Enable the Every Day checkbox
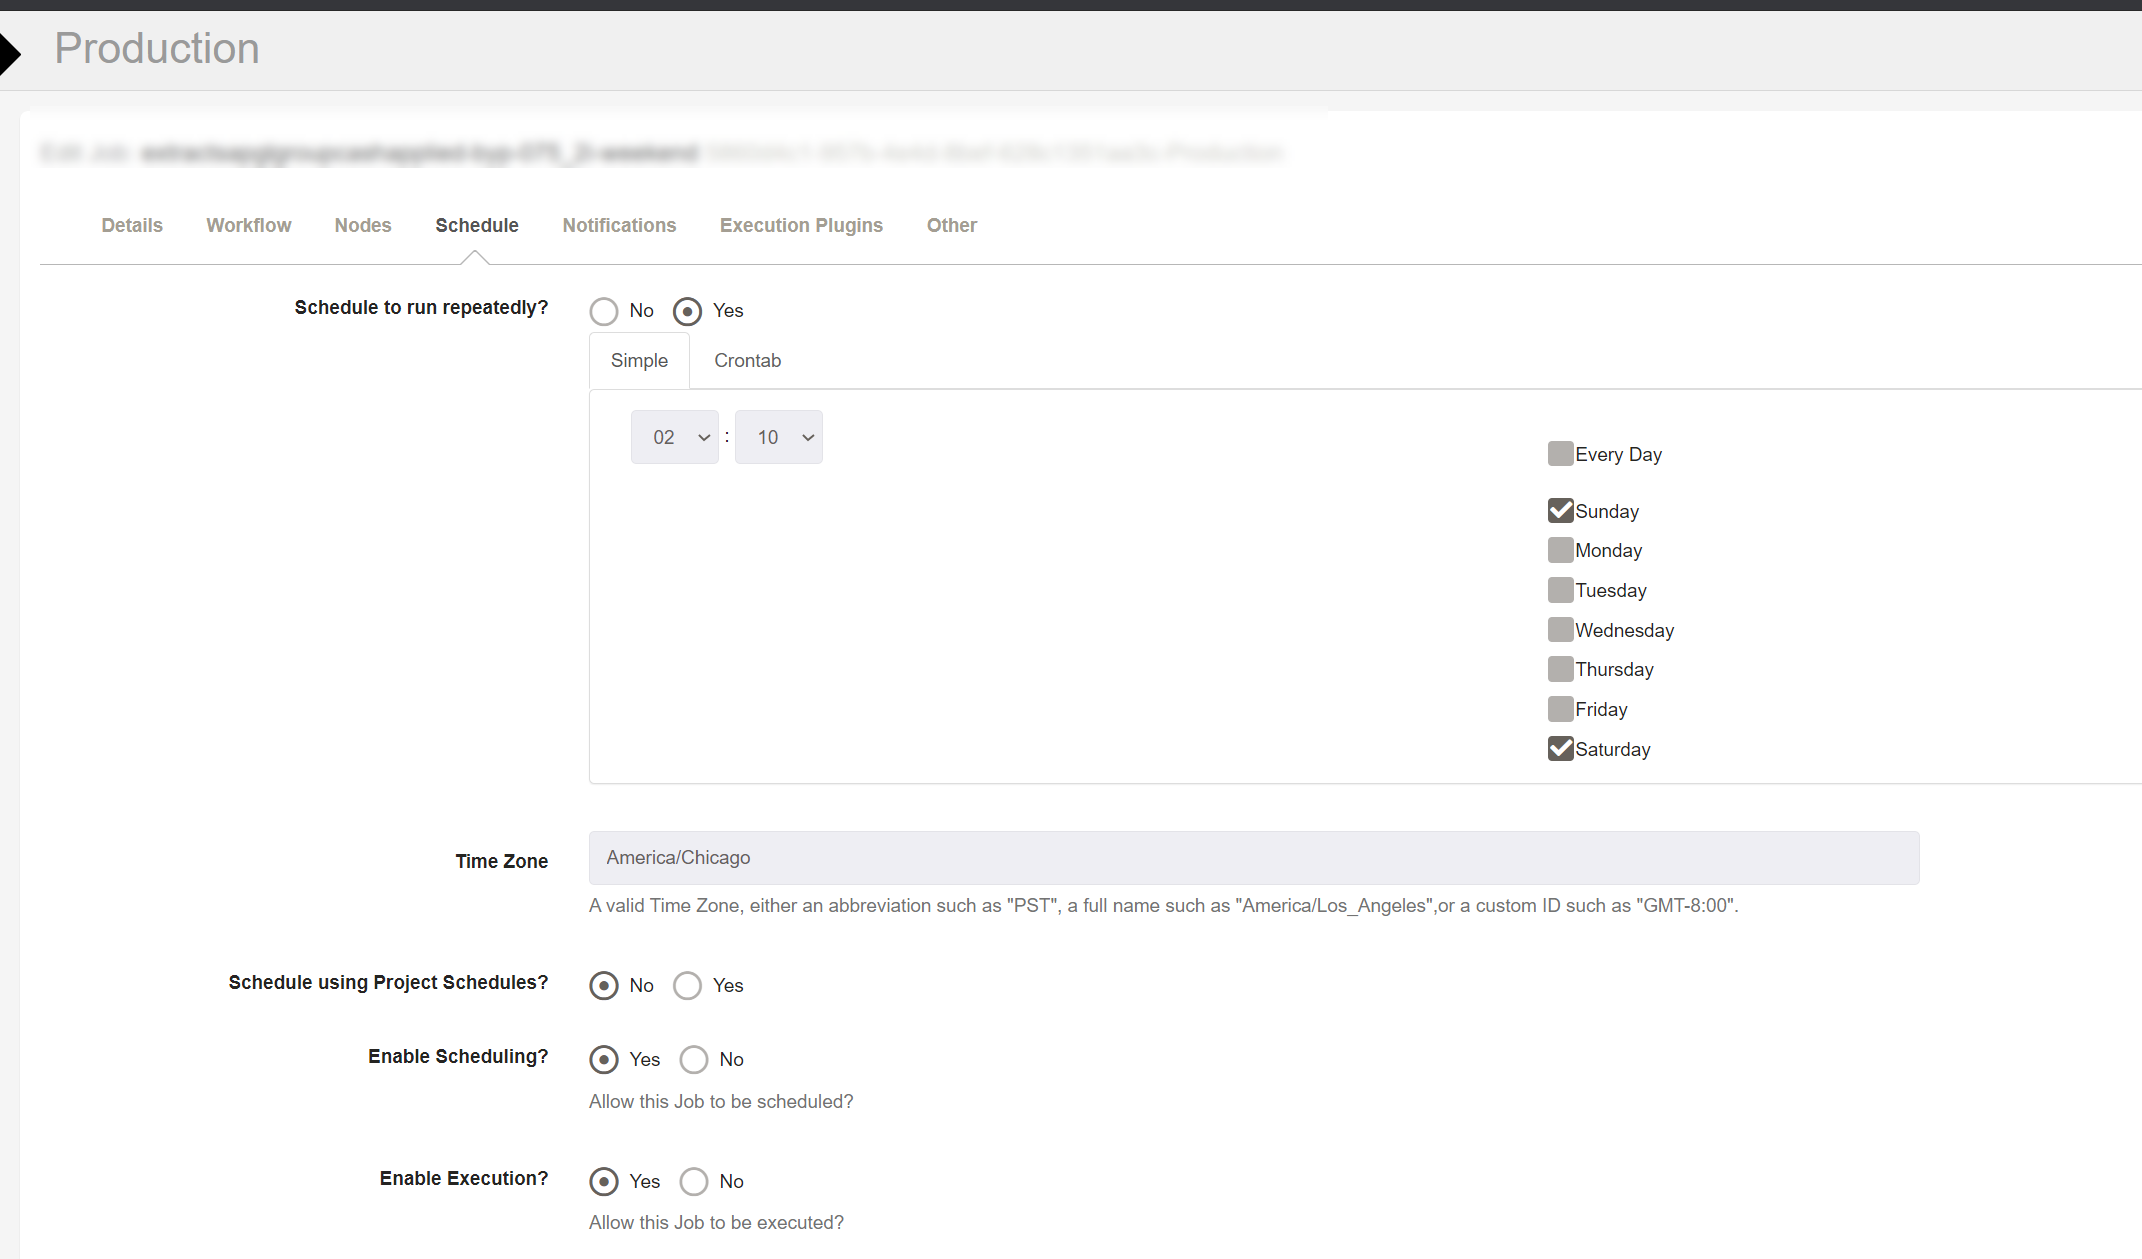 pyautogui.click(x=1561, y=453)
